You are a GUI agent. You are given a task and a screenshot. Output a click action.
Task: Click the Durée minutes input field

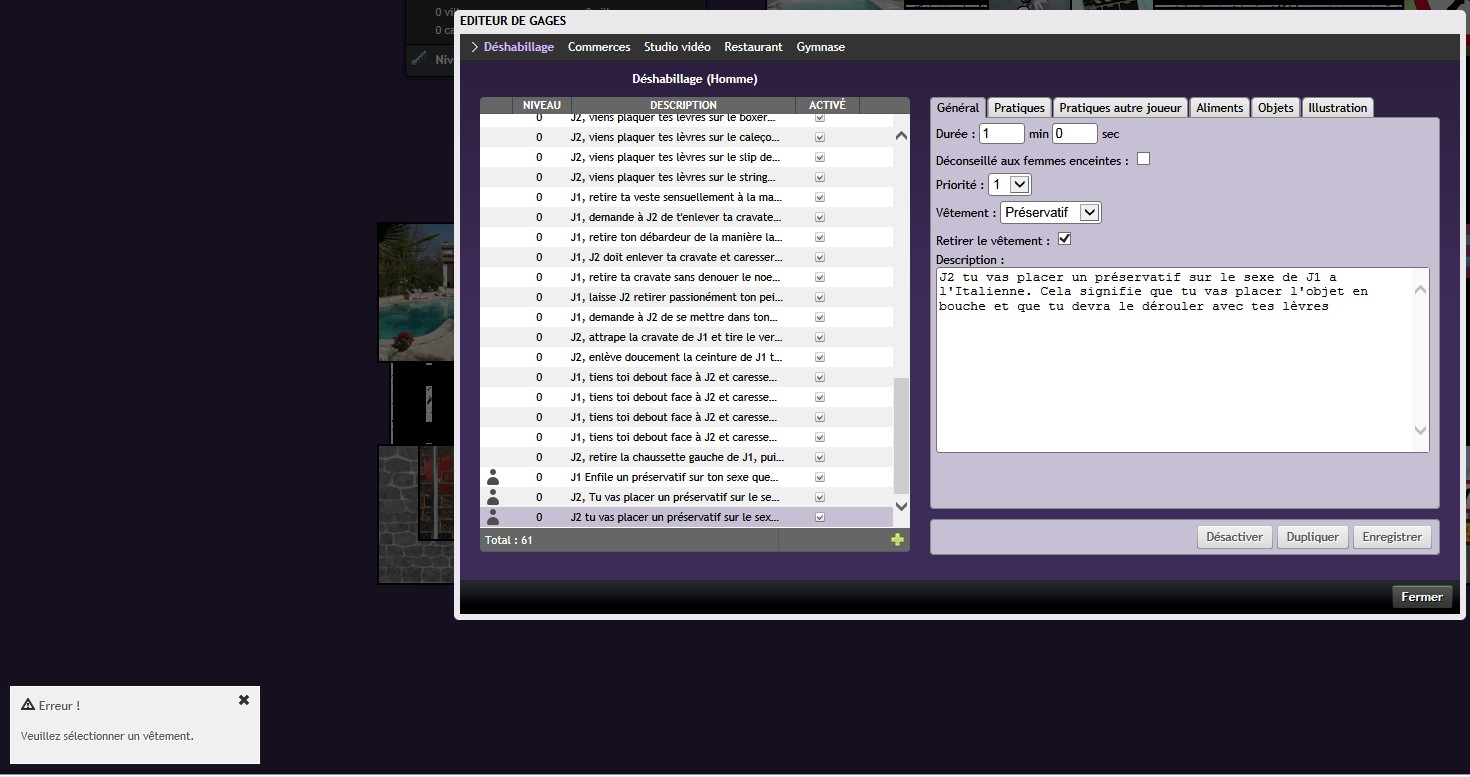(1001, 133)
